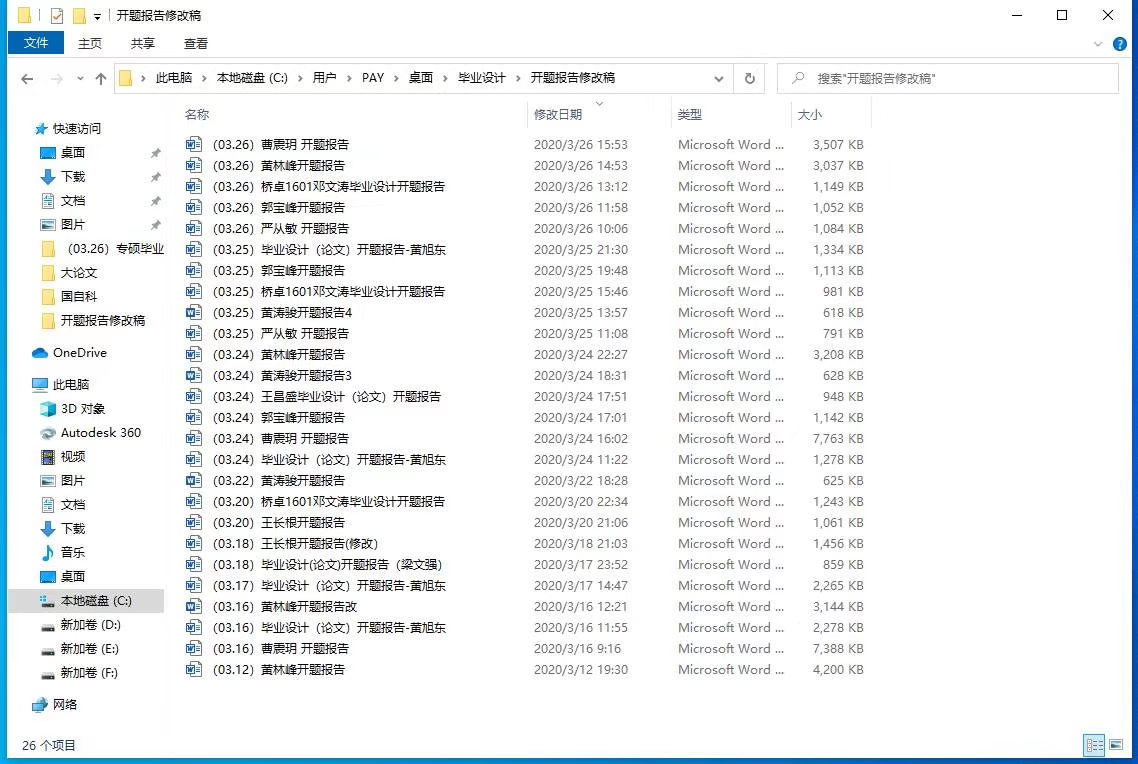Open the Help question mark icon
1138x764 pixels.
point(1120,43)
